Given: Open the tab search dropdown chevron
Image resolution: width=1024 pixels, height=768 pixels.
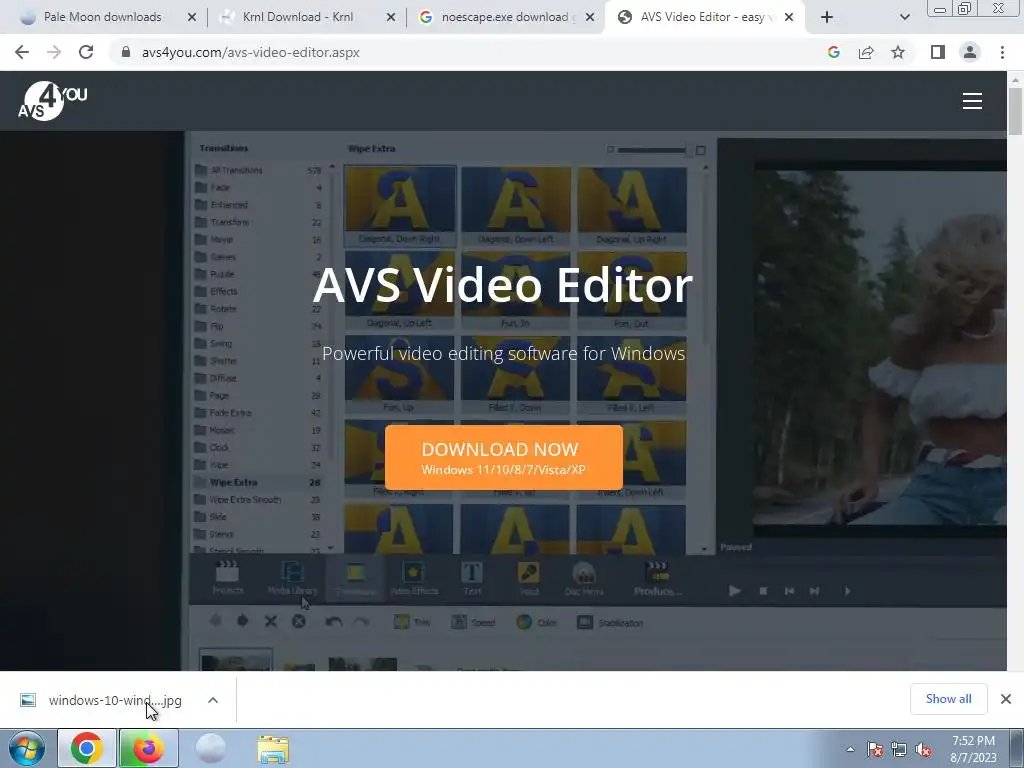Looking at the screenshot, I should tap(904, 18).
